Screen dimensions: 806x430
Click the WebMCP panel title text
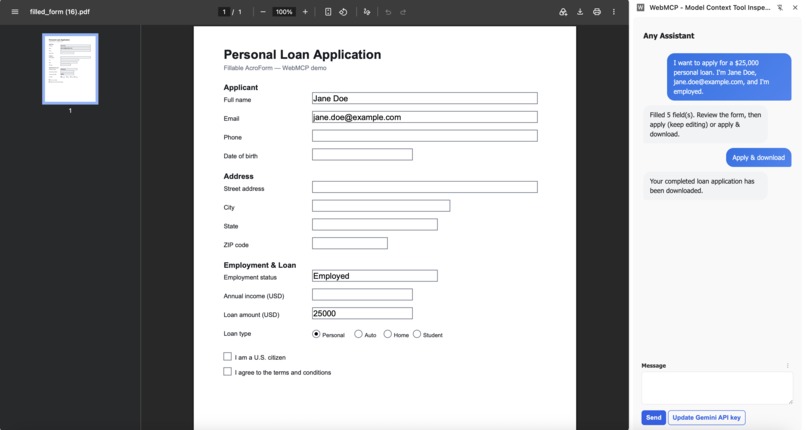coord(709,7)
